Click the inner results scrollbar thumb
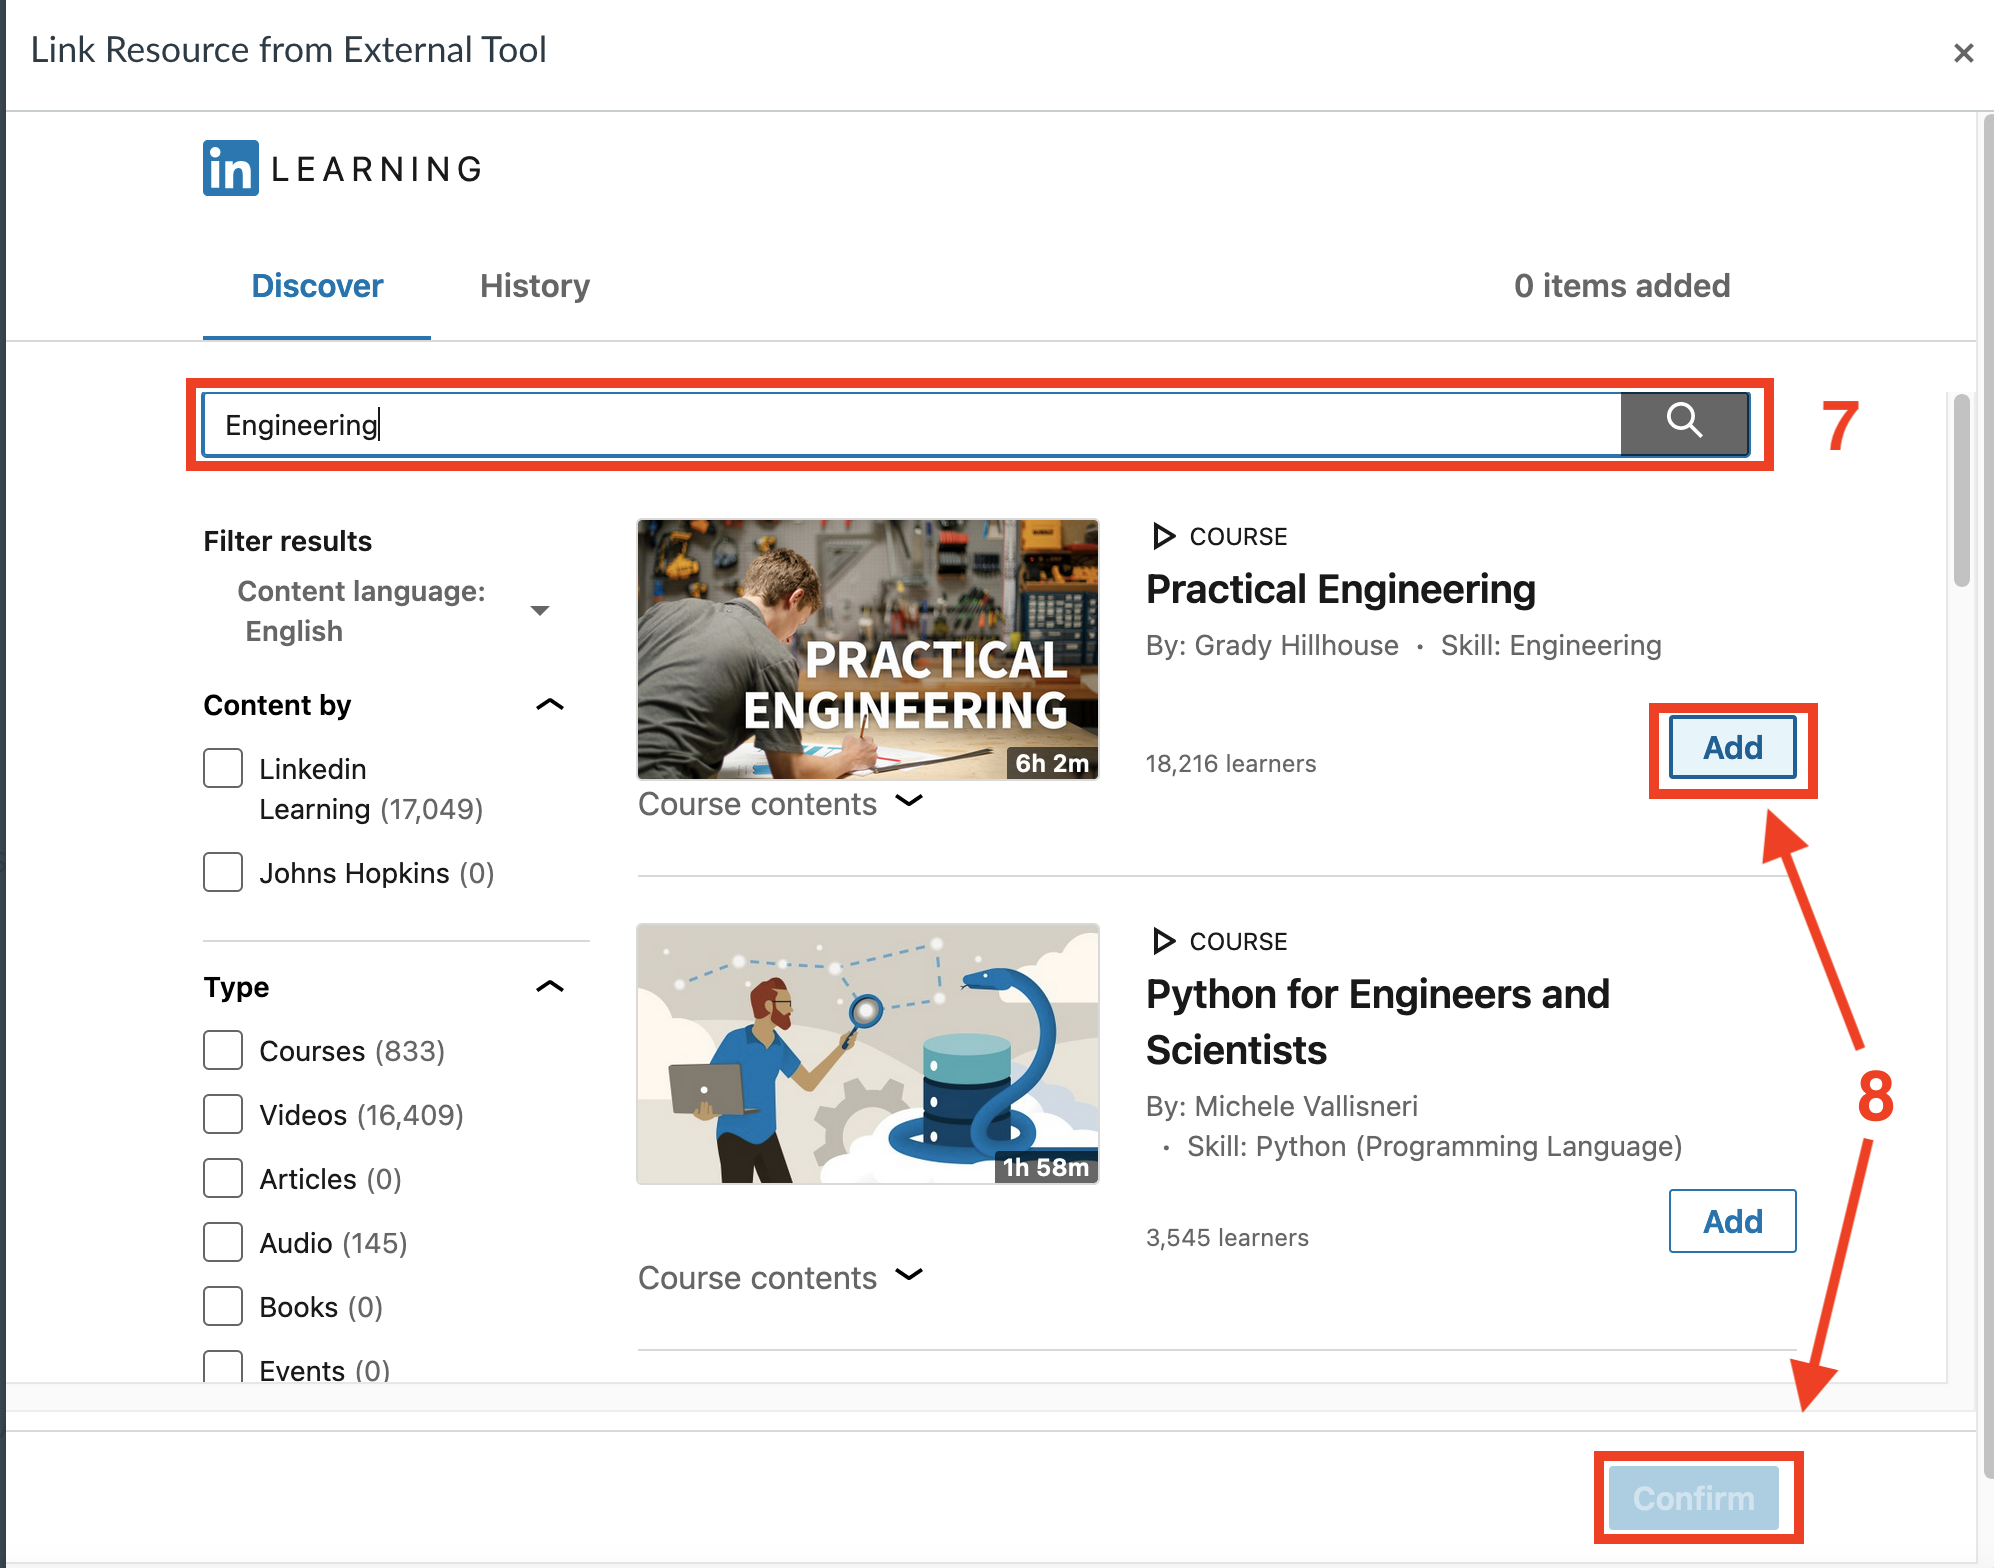The width and height of the screenshot is (1994, 1568). (x=1962, y=490)
